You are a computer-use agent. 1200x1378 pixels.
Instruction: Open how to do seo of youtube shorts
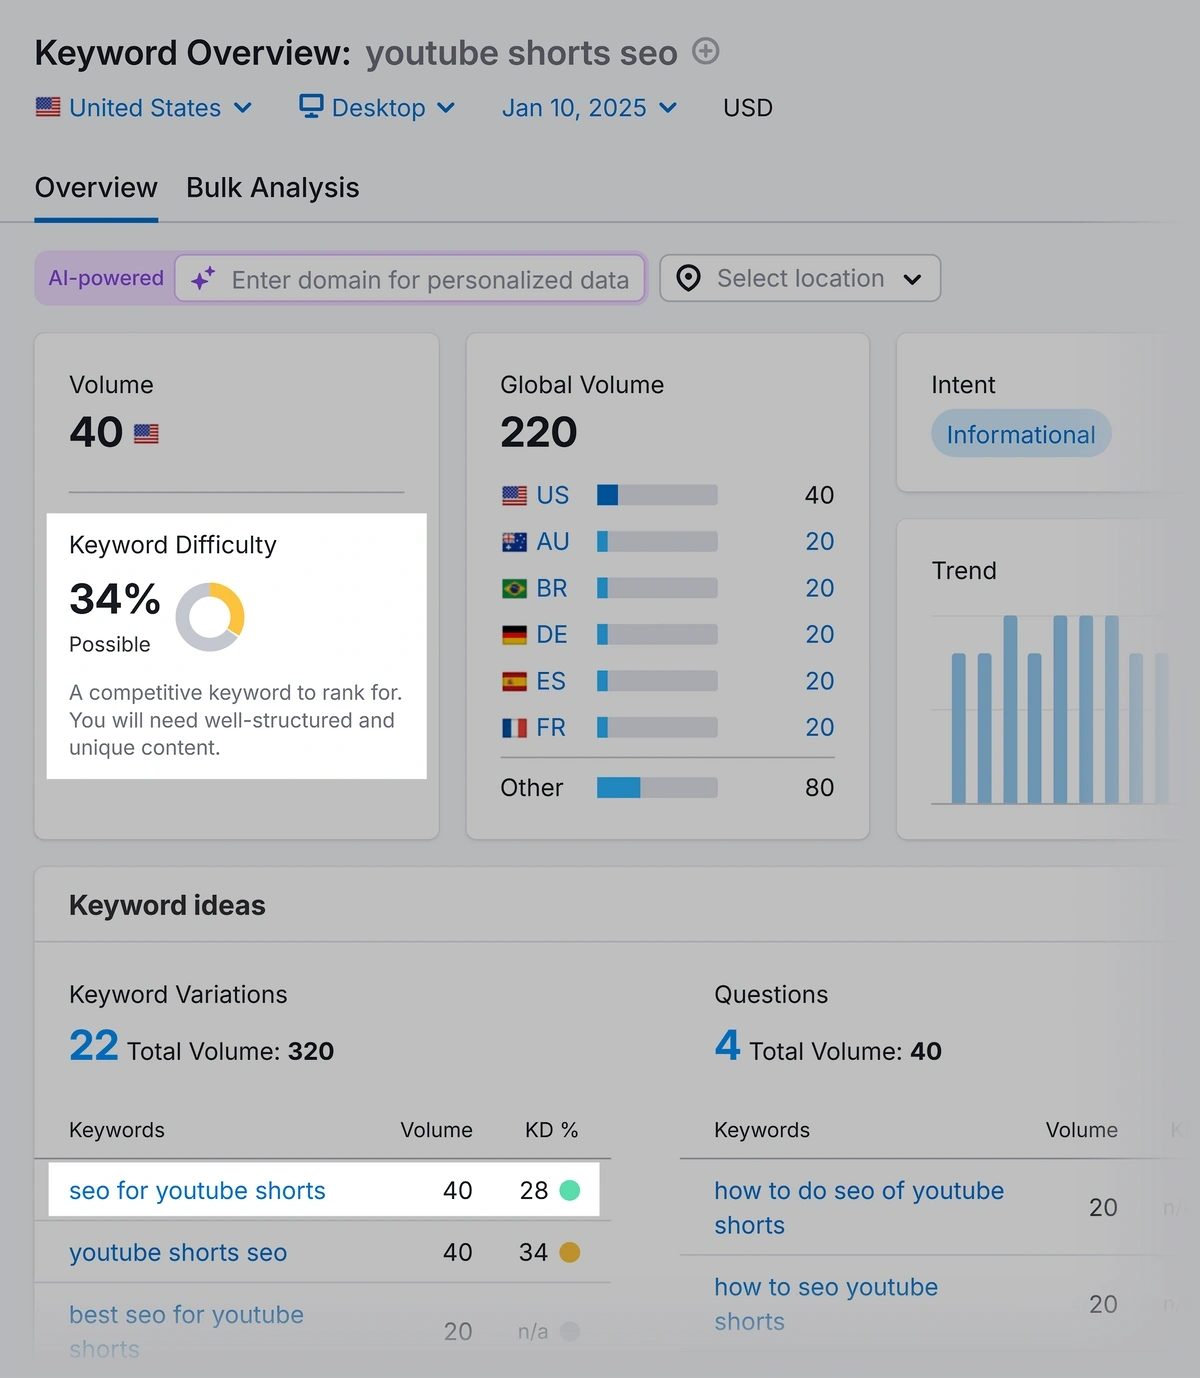click(x=858, y=1208)
